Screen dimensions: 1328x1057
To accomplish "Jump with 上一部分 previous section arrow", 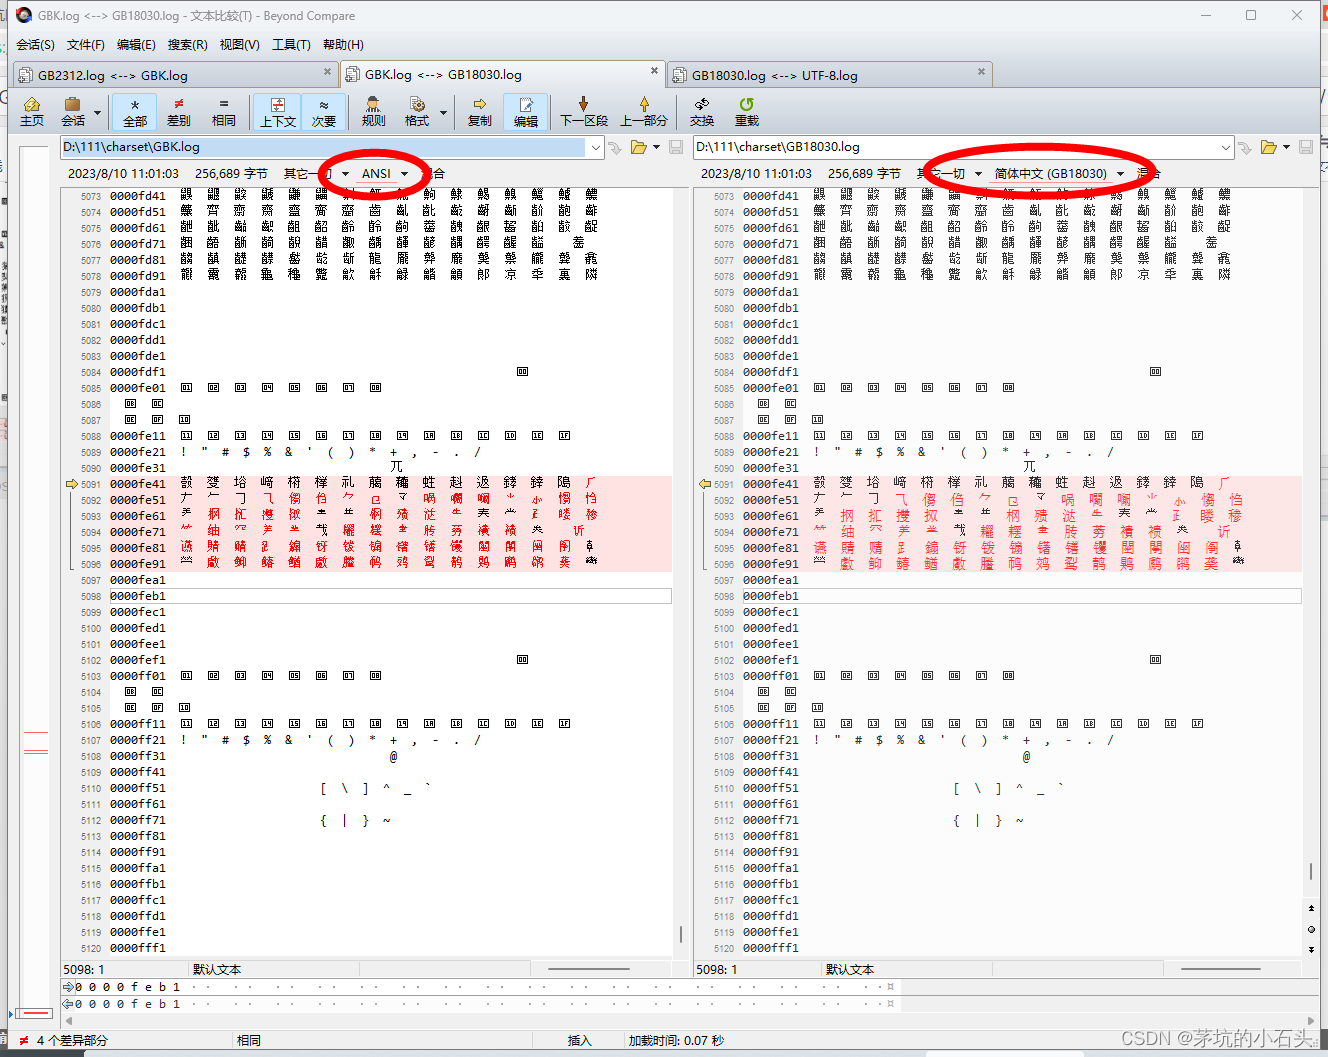I will 644,111.
